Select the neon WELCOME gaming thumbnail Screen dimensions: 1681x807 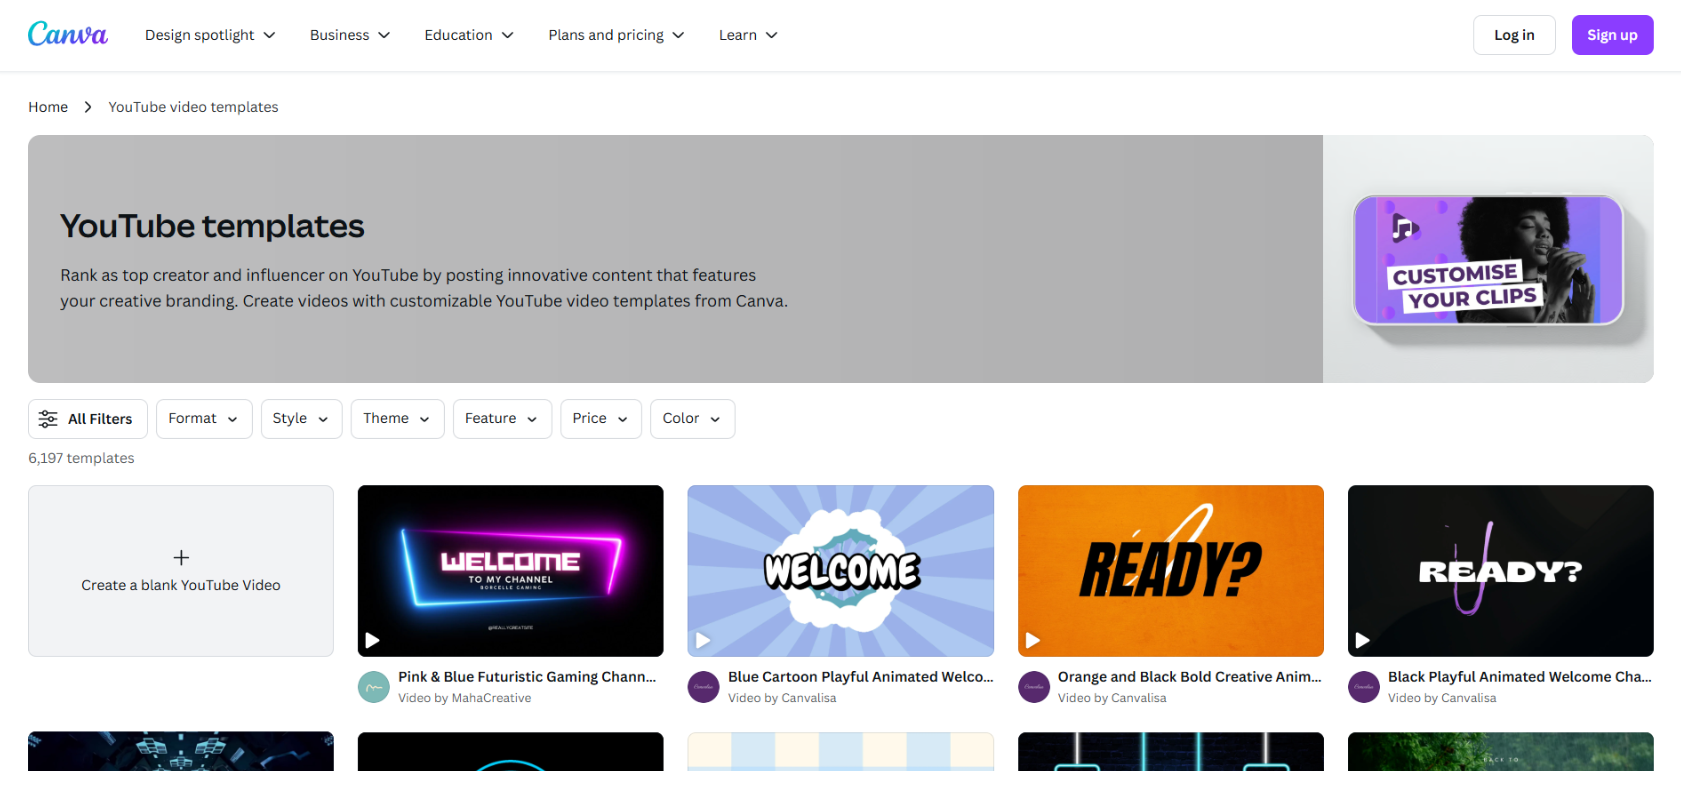click(x=511, y=571)
